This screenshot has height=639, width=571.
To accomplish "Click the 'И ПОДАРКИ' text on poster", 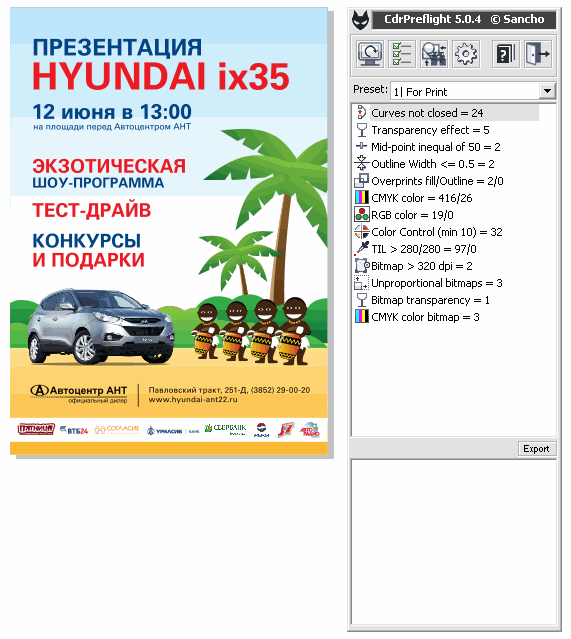I will coord(88,260).
